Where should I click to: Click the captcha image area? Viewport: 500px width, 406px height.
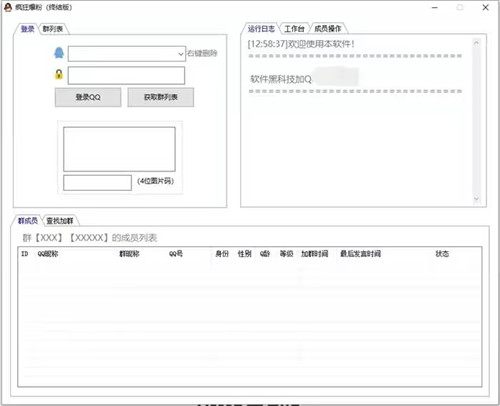tap(119, 149)
